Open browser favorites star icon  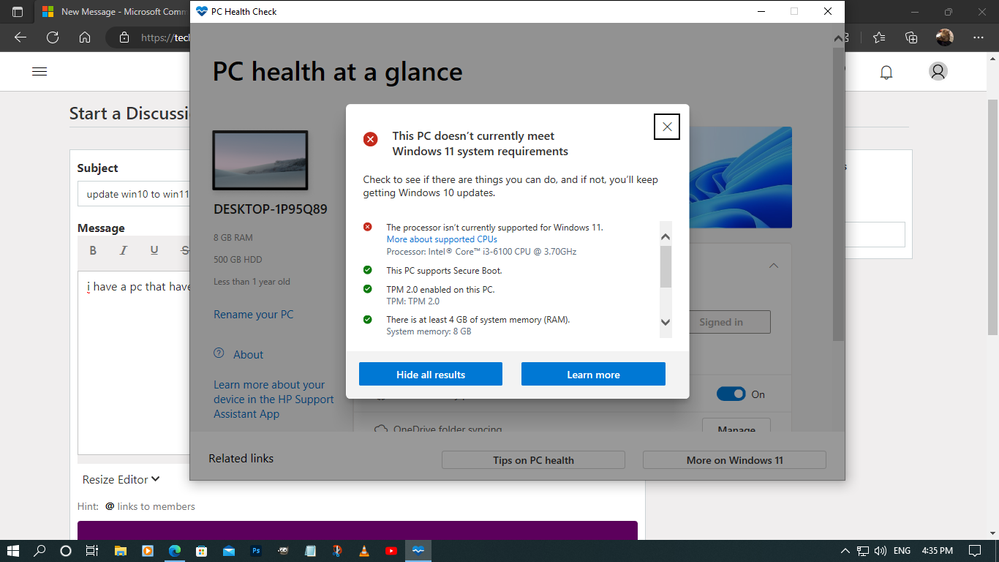pos(879,38)
